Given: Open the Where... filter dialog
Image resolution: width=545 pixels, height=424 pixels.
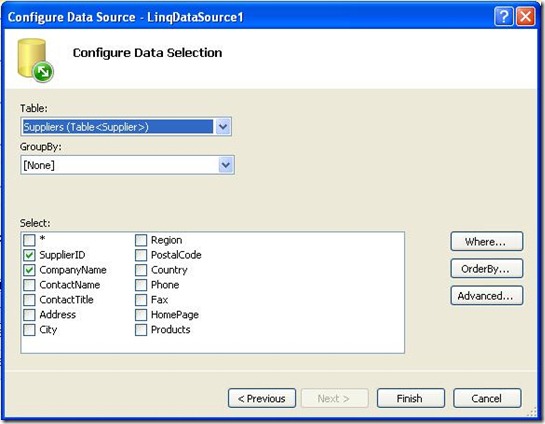Looking at the screenshot, I should [487, 242].
